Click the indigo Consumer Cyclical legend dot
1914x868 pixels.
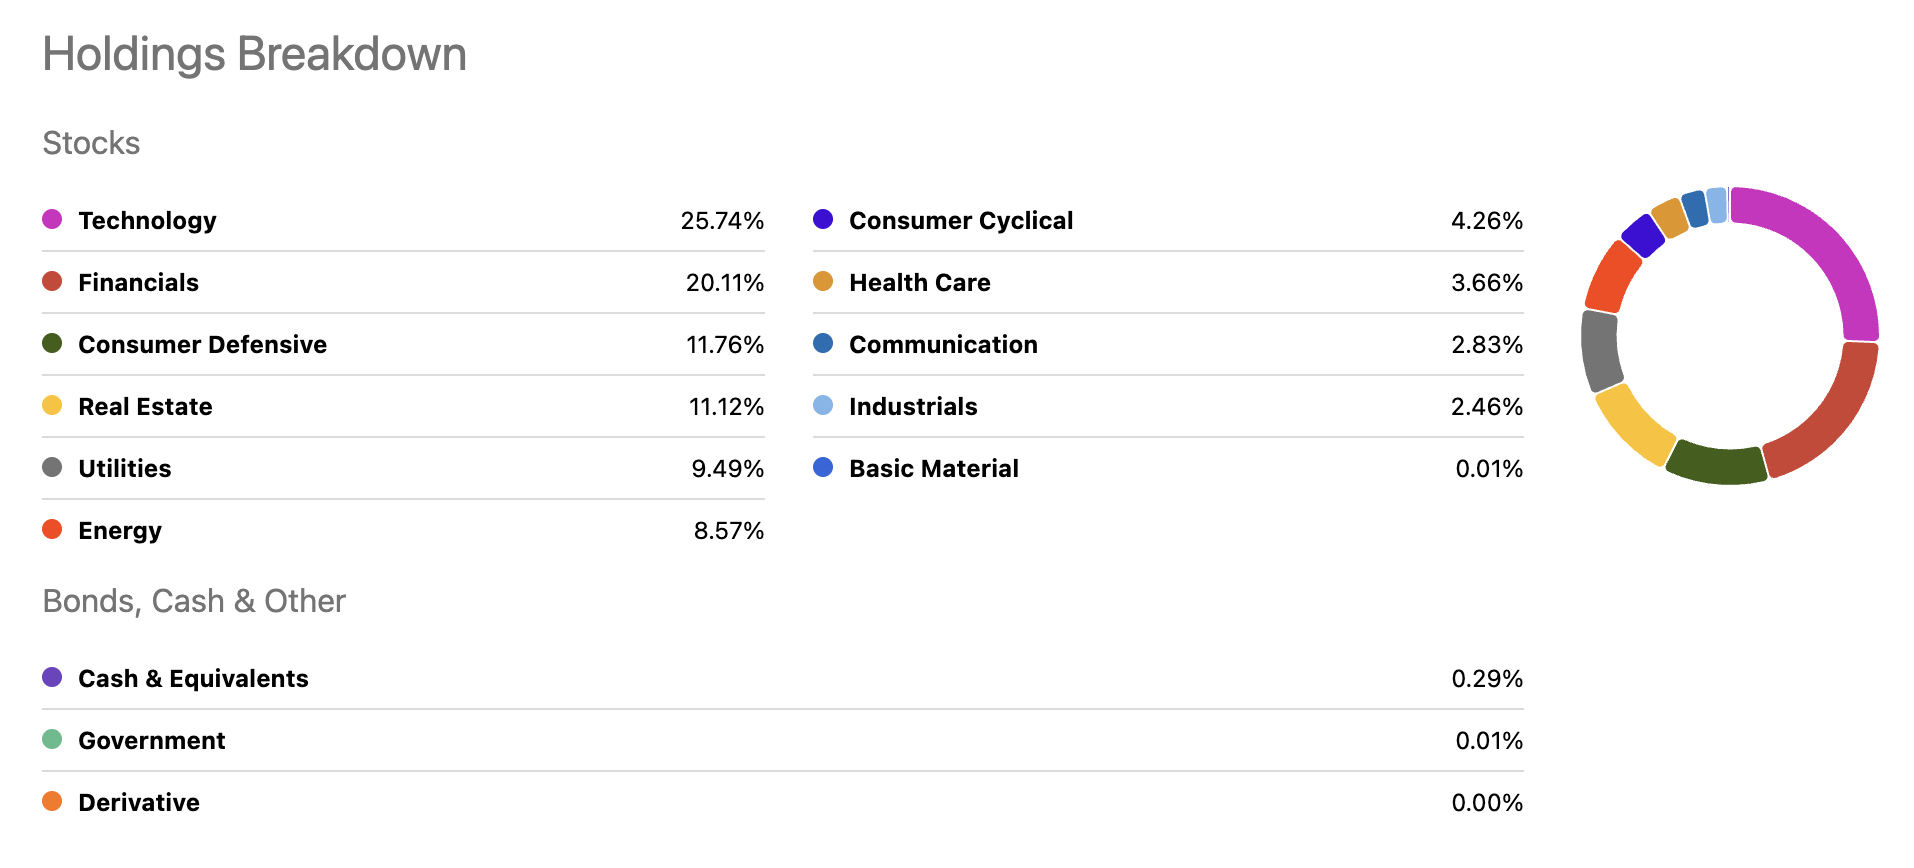click(823, 219)
